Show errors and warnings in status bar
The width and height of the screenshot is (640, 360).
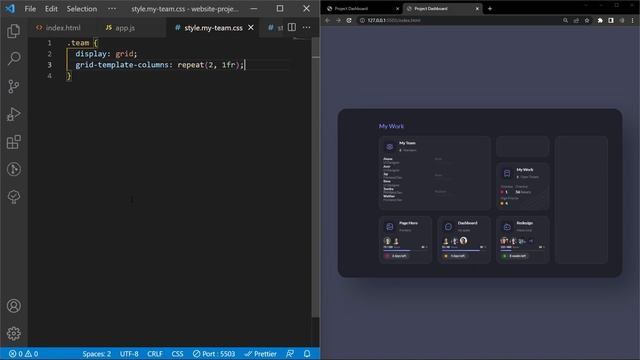pos(24,353)
